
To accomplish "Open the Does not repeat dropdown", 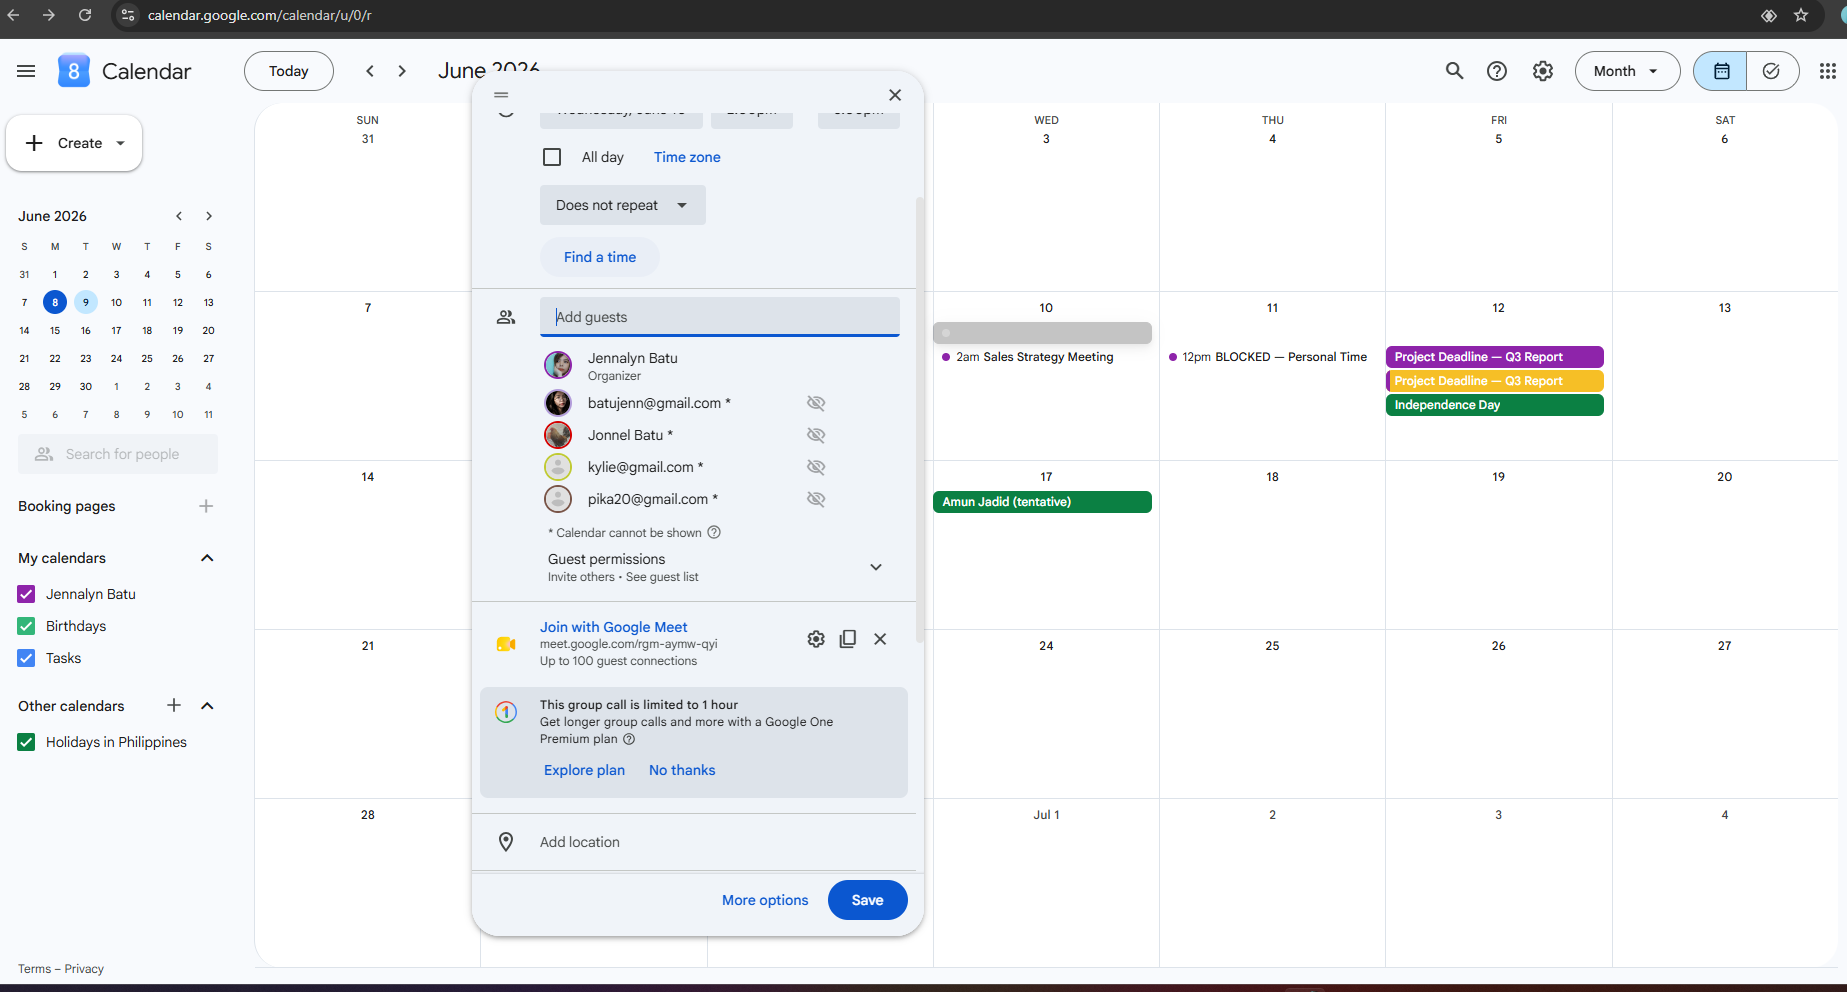I will [622, 205].
